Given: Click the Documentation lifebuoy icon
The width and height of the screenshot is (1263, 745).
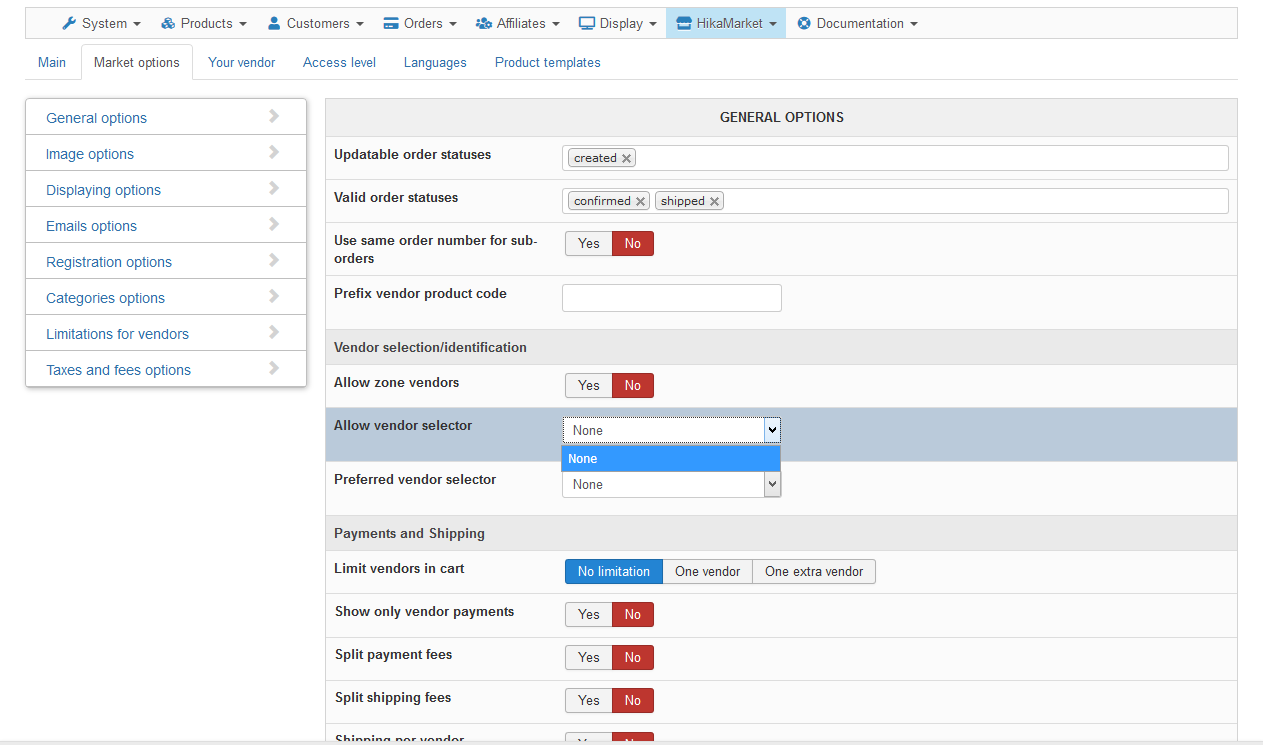Looking at the screenshot, I should tap(804, 23).
